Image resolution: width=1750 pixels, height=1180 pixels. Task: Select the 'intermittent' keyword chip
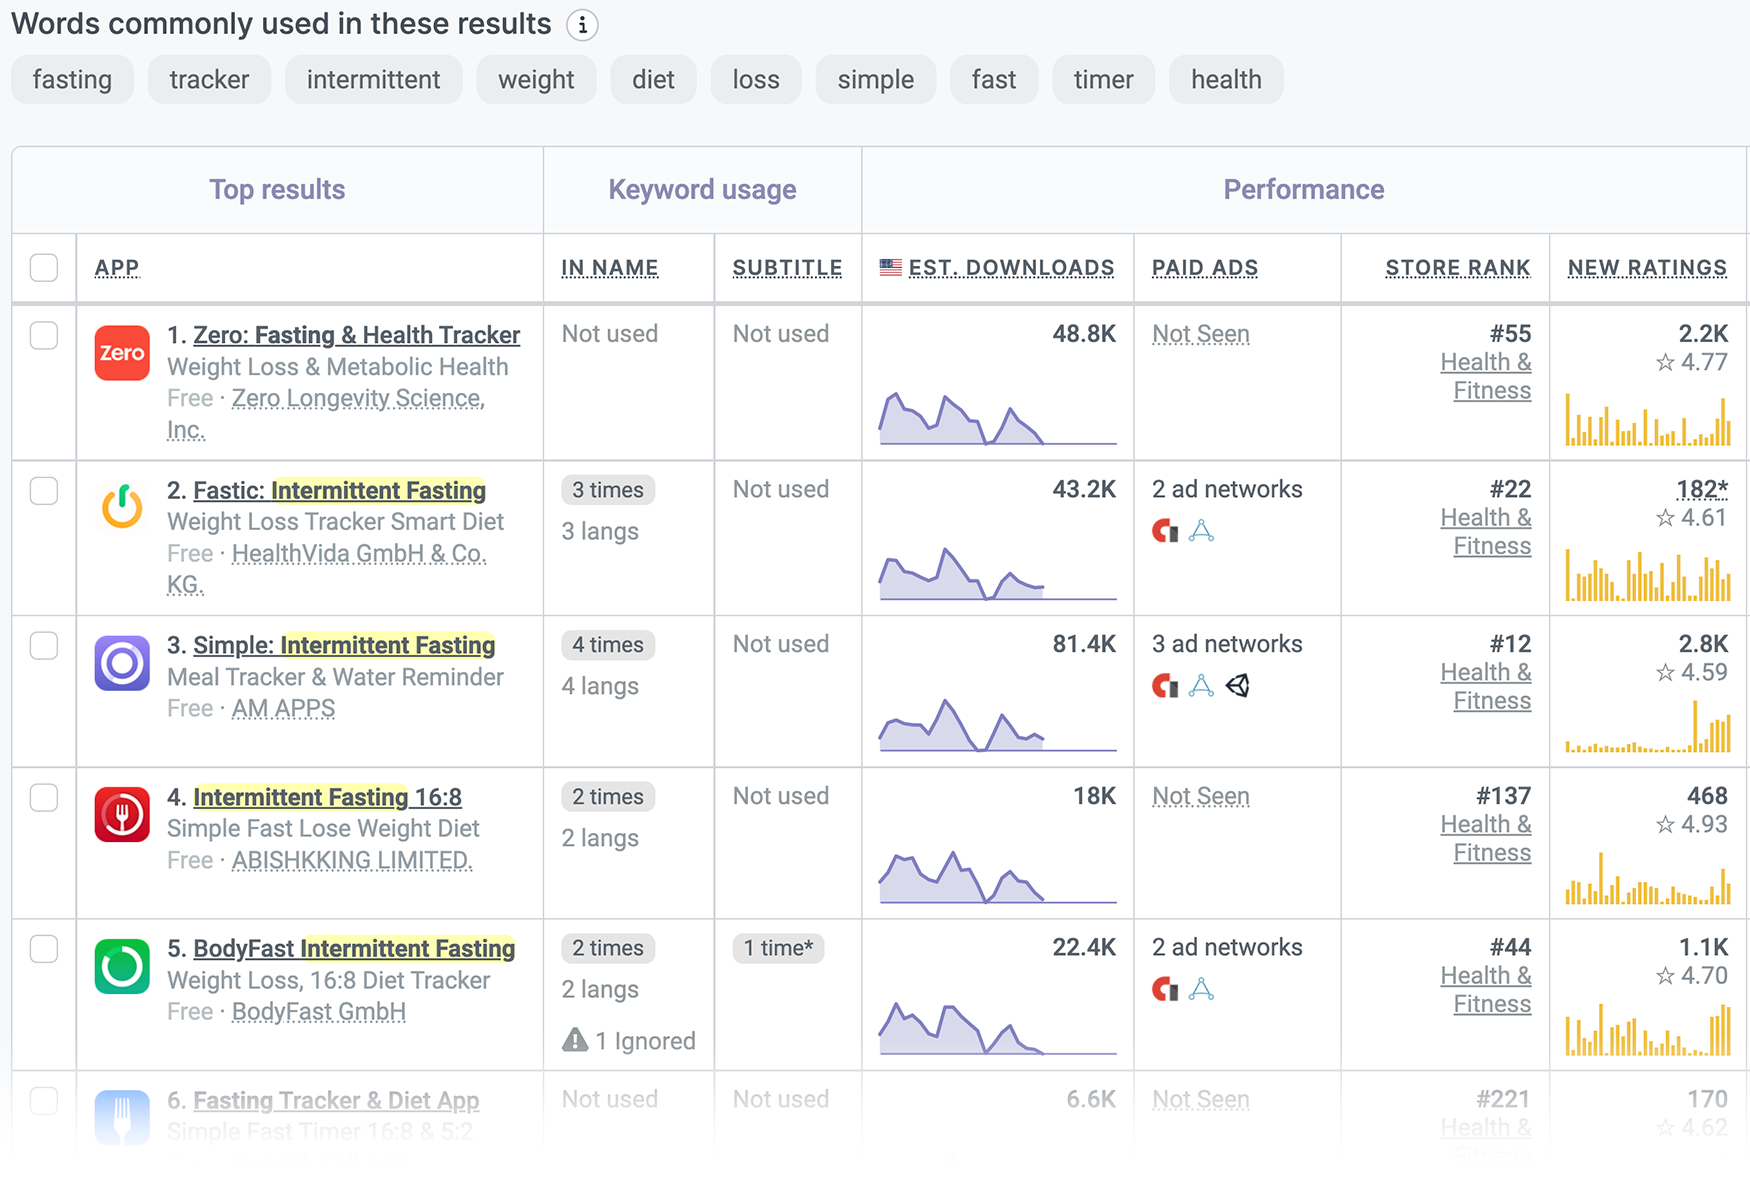click(373, 80)
